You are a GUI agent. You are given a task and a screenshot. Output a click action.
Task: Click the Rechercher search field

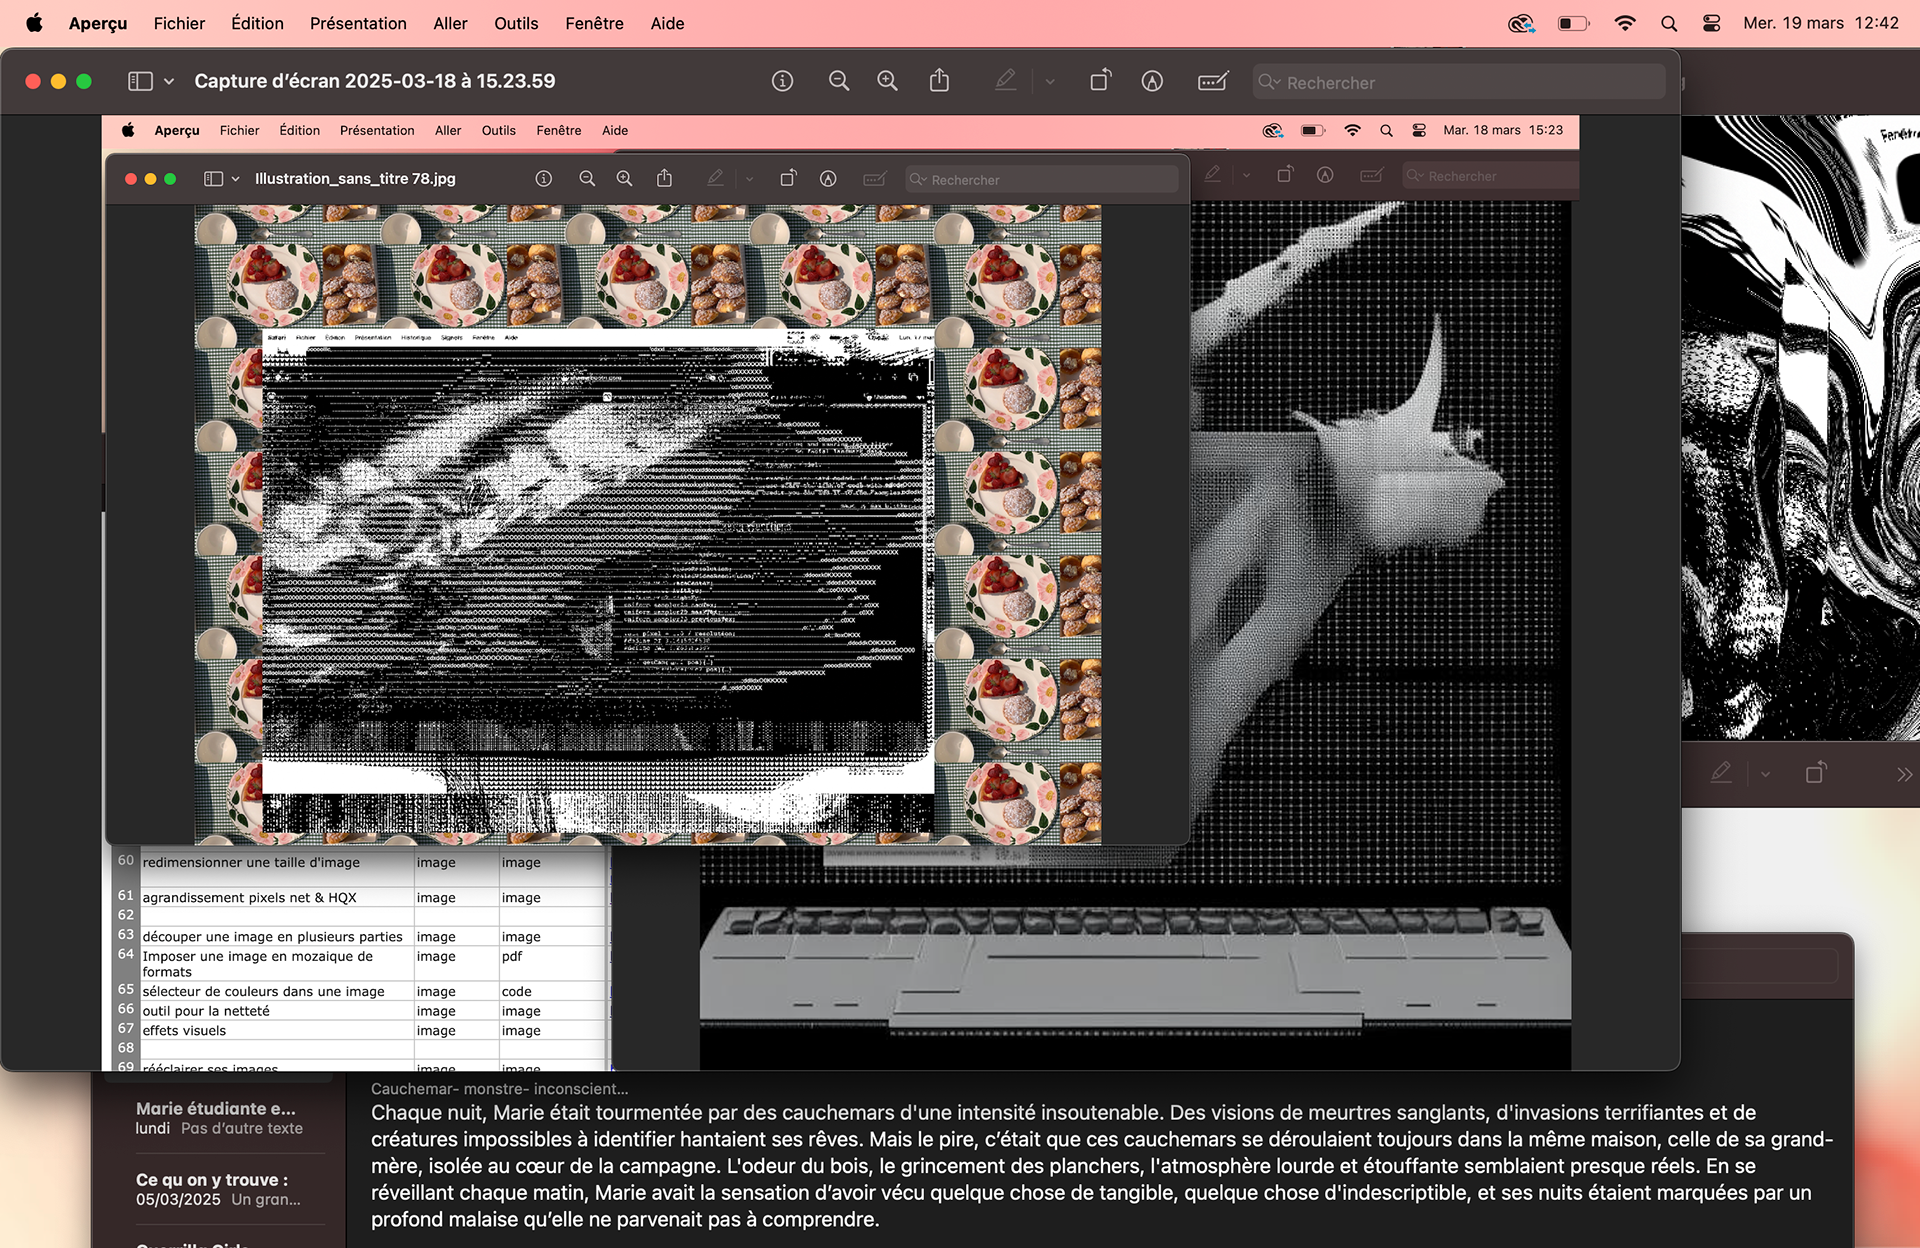coord(1460,82)
